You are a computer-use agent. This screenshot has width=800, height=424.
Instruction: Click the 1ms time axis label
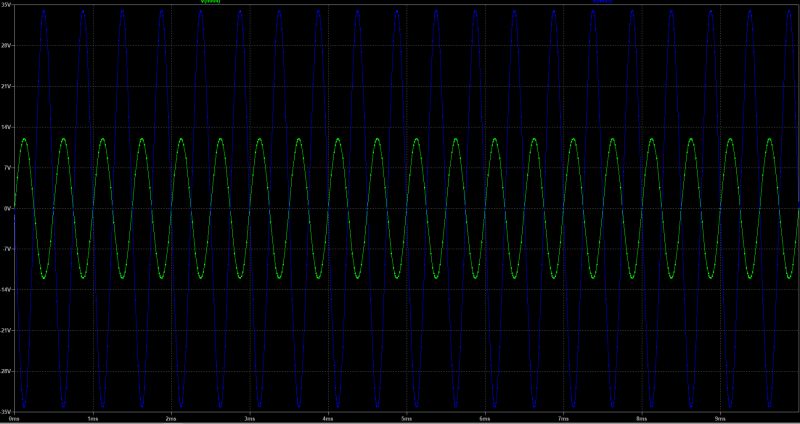point(93,418)
